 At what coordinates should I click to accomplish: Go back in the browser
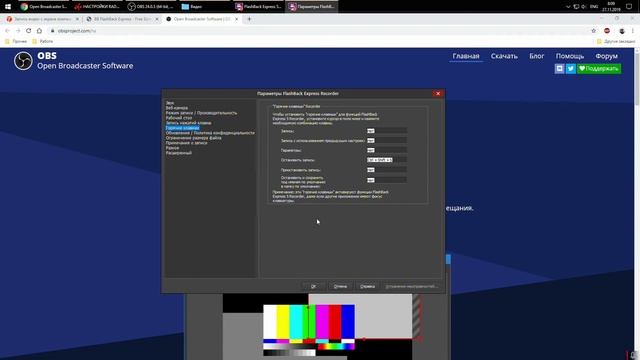coord(7,31)
